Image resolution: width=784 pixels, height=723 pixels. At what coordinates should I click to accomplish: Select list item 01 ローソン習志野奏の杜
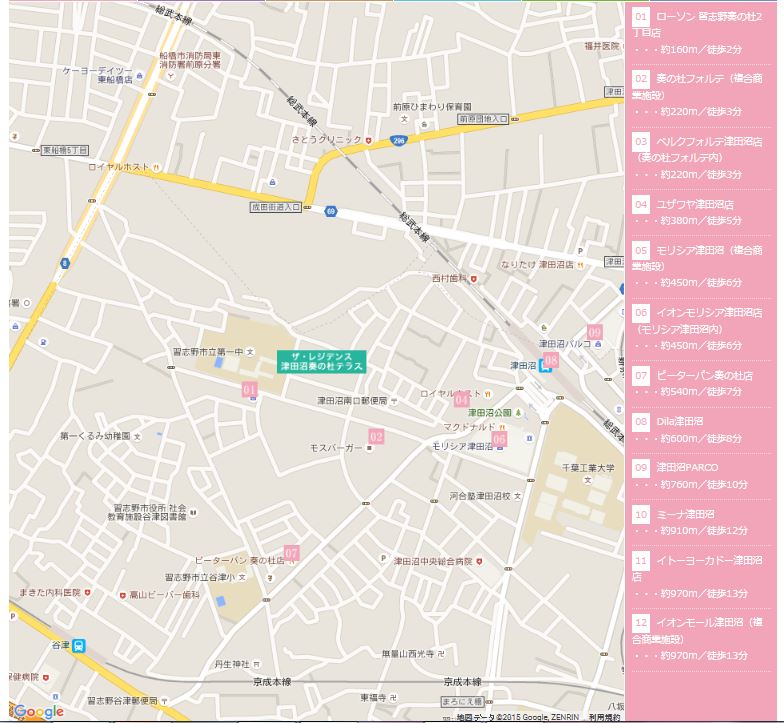tap(700, 24)
